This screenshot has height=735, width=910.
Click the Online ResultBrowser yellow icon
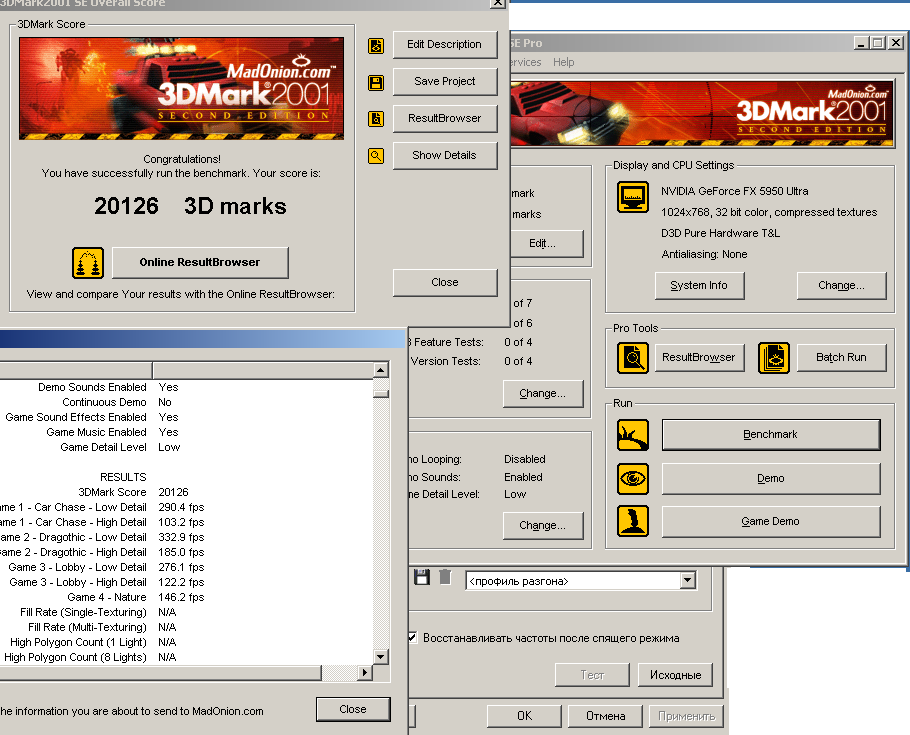(x=88, y=262)
